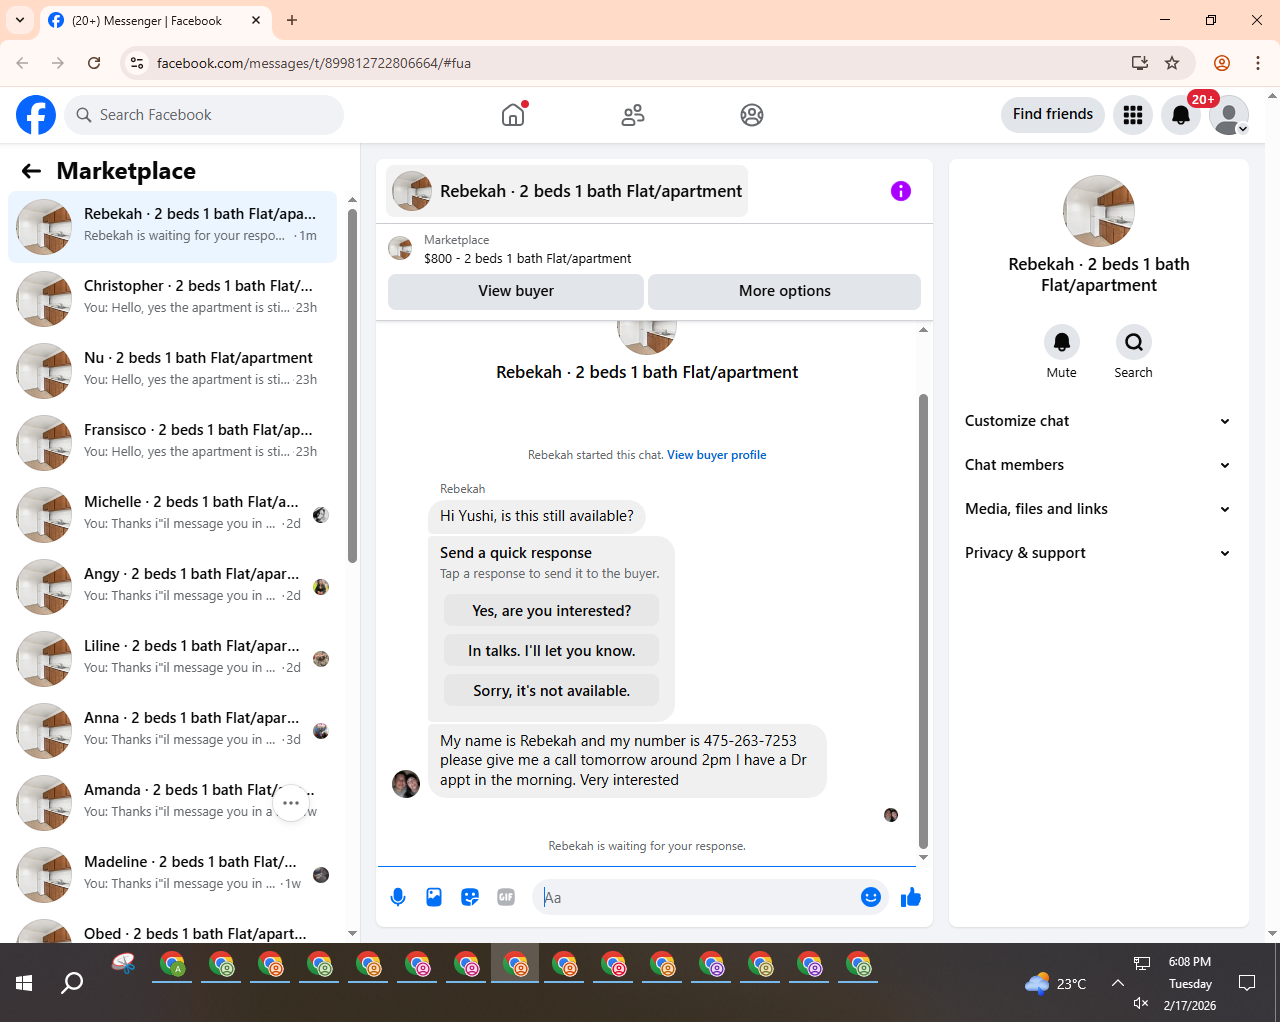Open Angy's apartment conversation
1280x1022 pixels.
172,587
